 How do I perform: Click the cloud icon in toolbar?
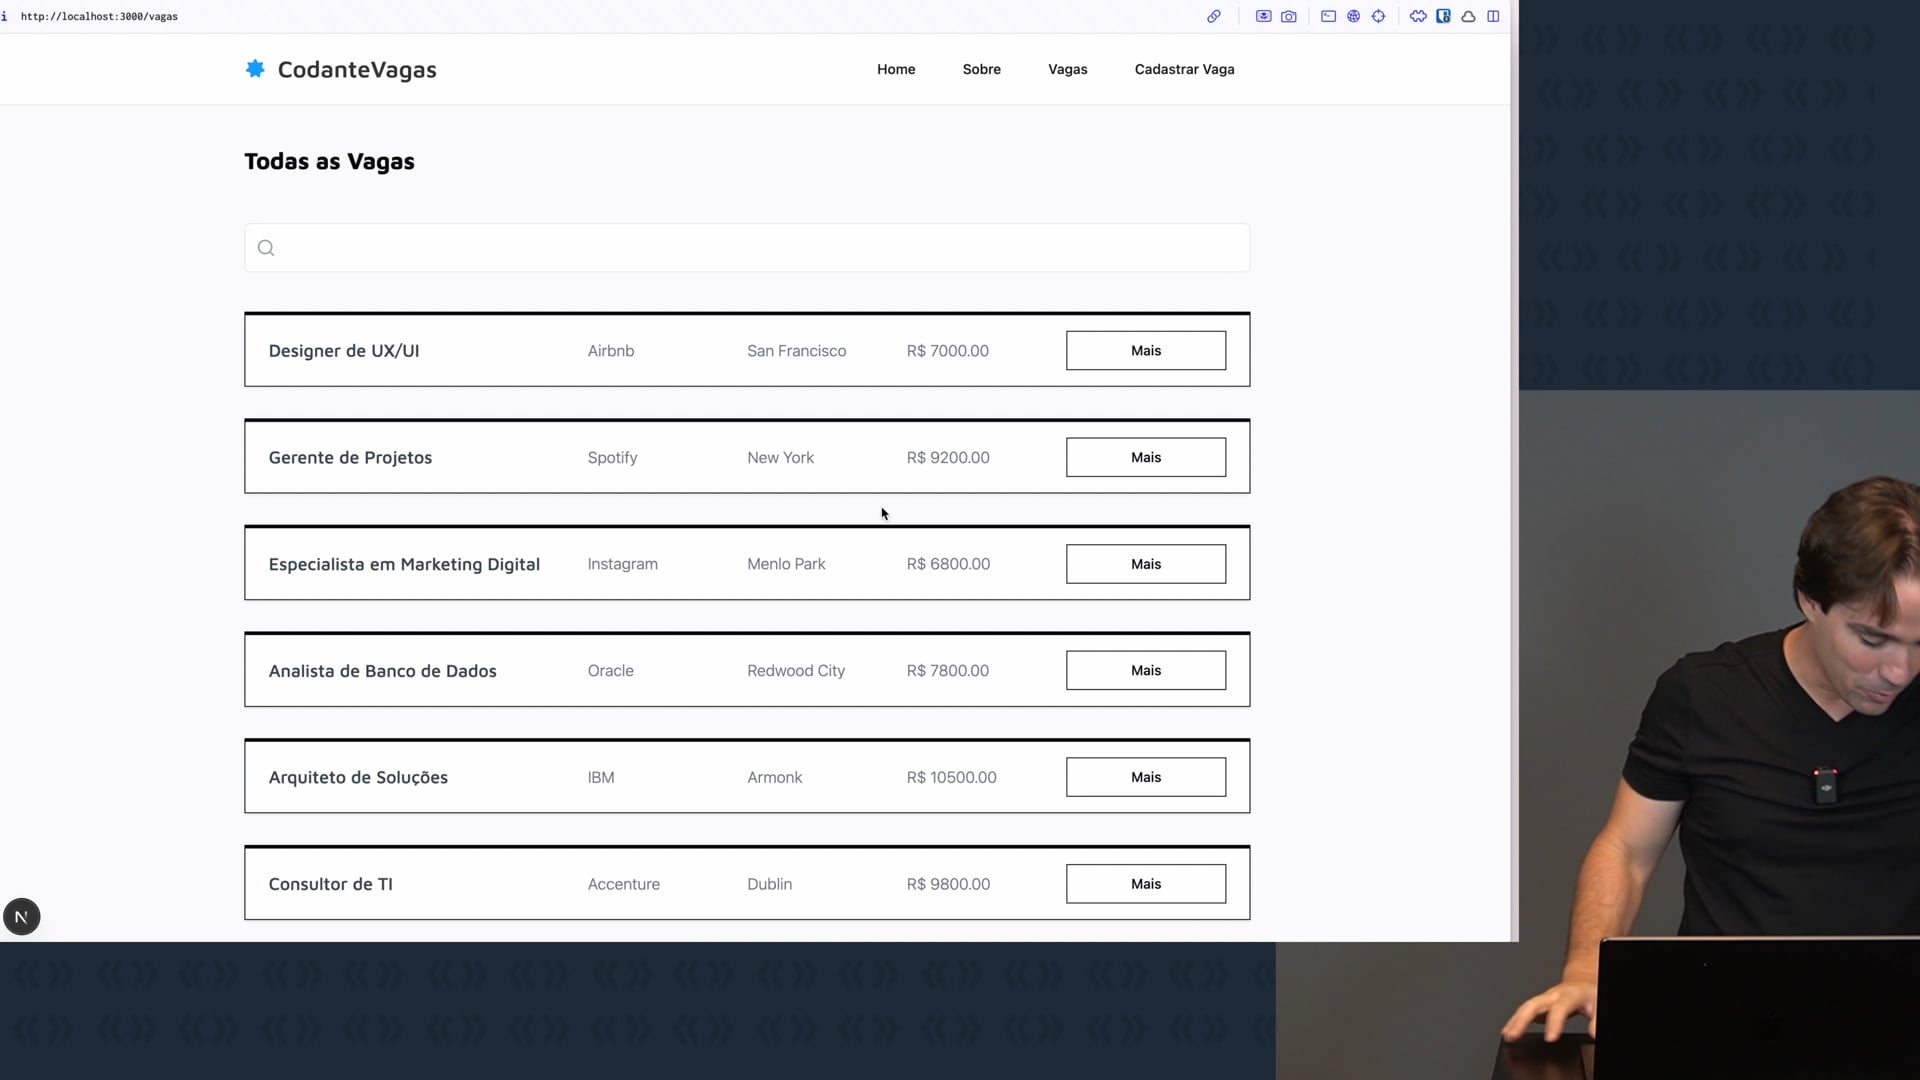coord(1468,16)
